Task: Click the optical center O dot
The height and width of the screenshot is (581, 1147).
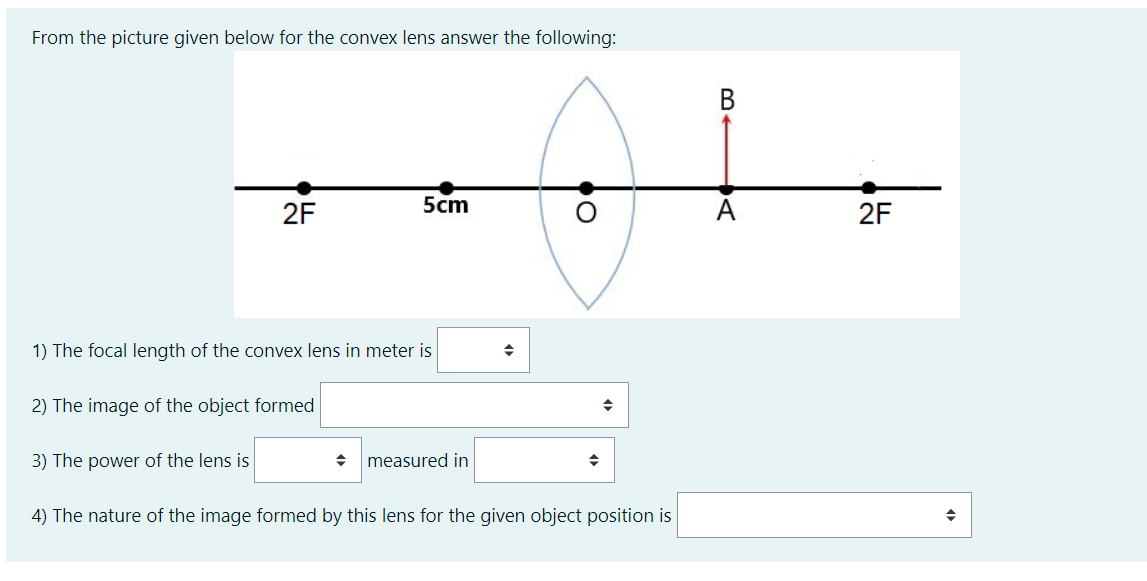Action: tap(586, 188)
